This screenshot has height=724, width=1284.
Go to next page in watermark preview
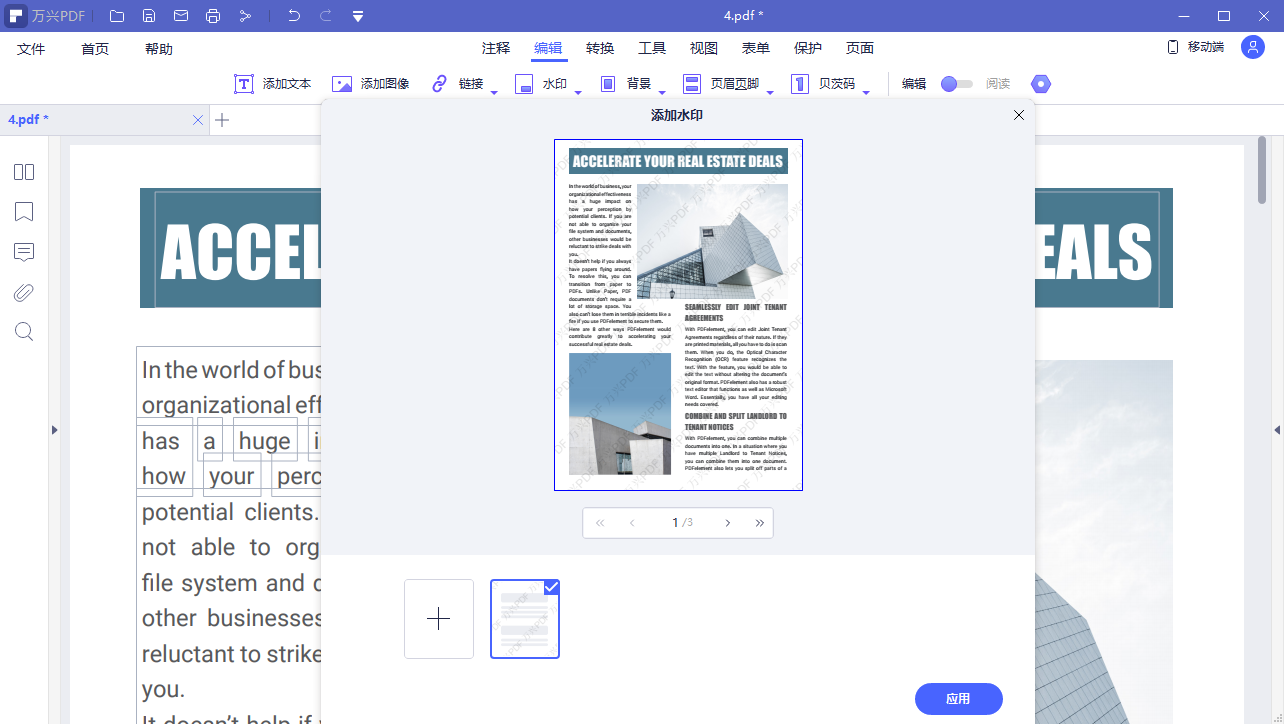(x=727, y=523)
